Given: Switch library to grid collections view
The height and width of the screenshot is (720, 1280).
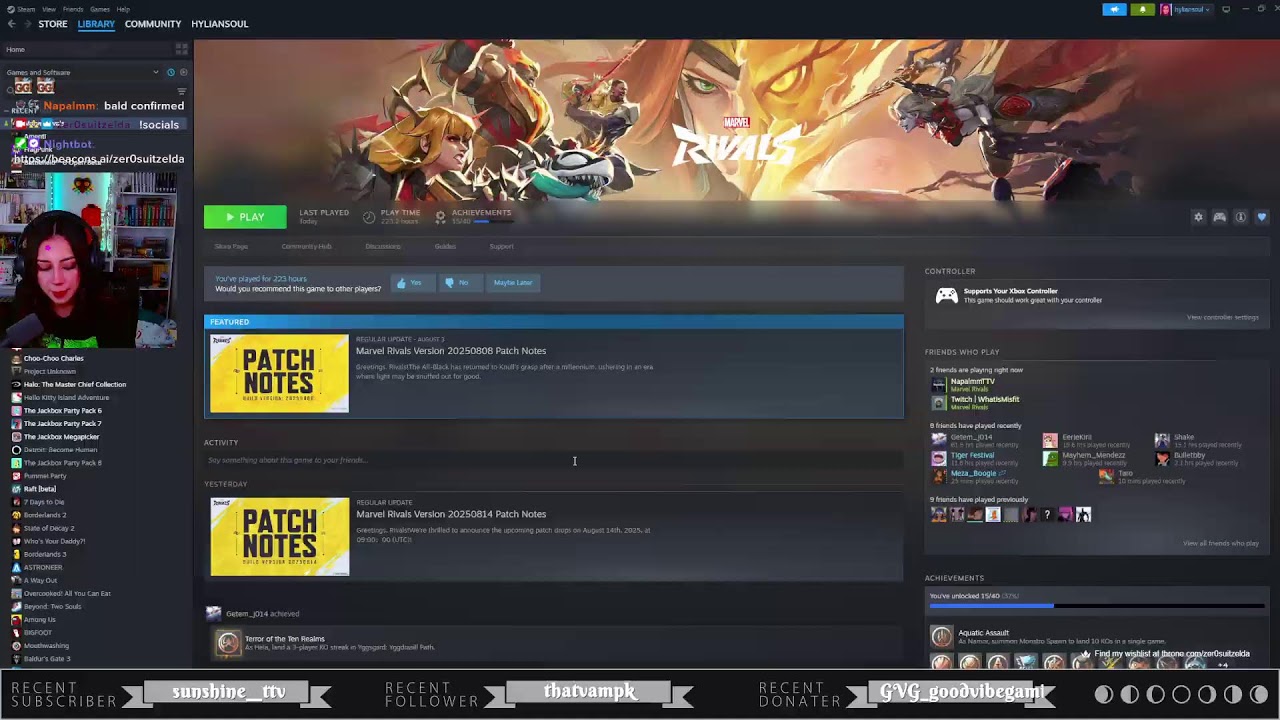Looking at the screenshot, I should [x=181, y=49].
